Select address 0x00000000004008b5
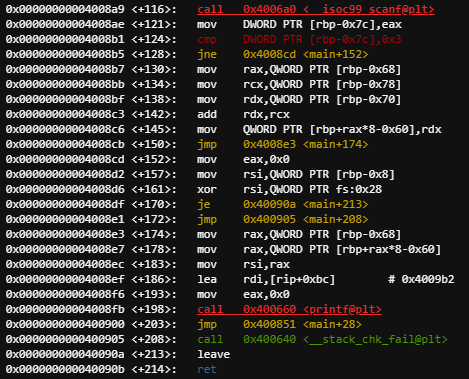 click(x=65, y=54)
